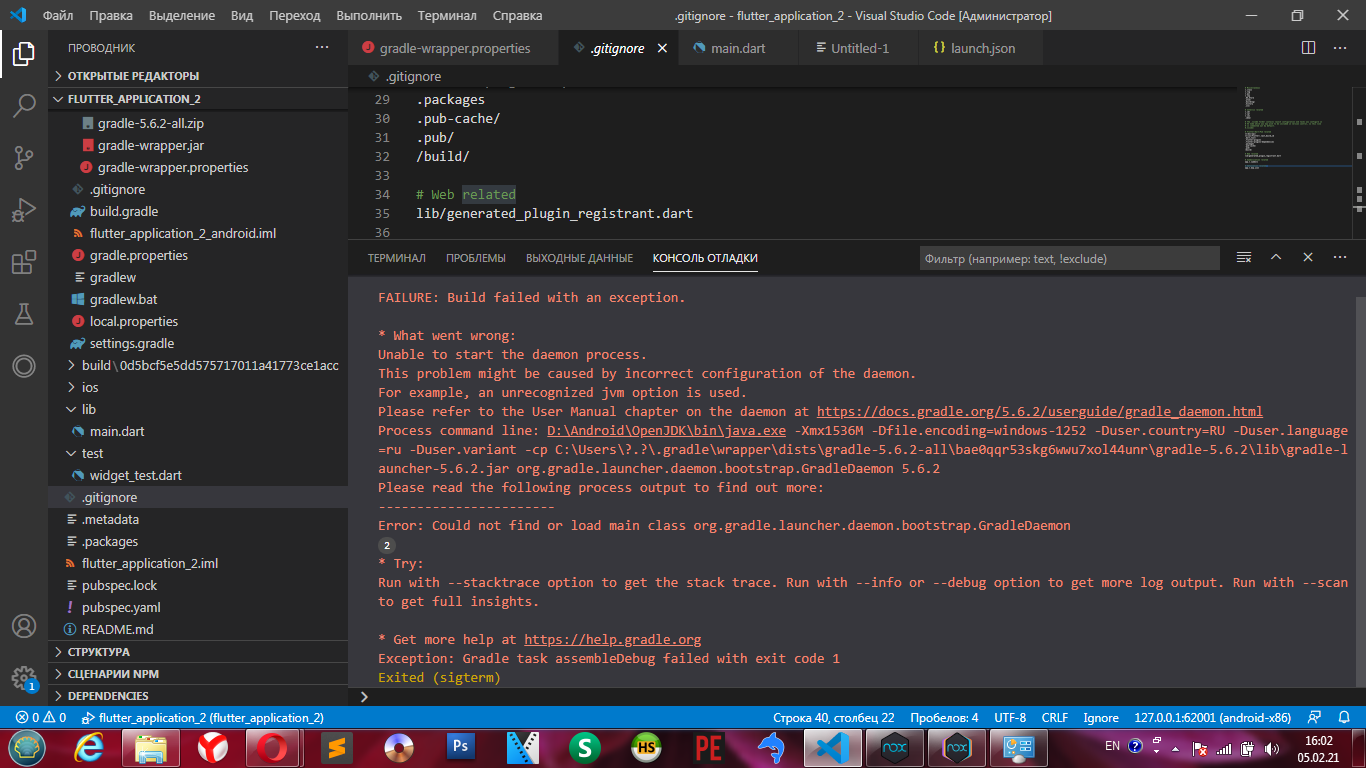Close the .gitignore editor tab

[662, 48]
